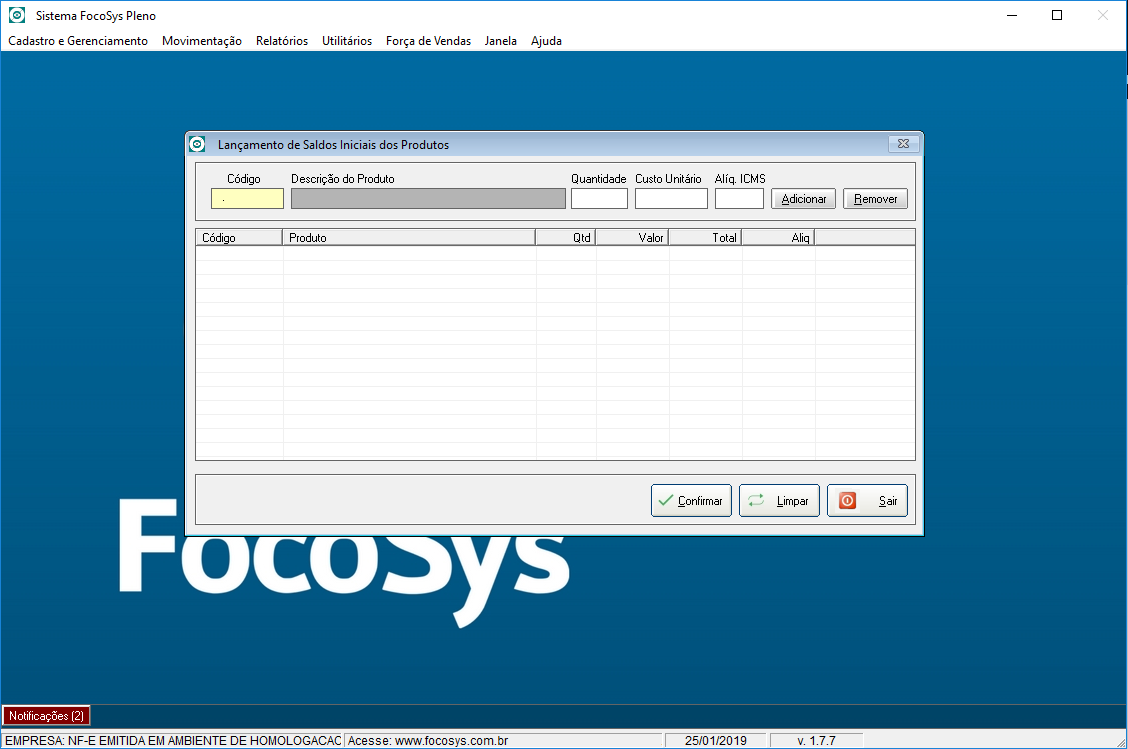Click the gray Descrição do Produto field

coord(428,199)
